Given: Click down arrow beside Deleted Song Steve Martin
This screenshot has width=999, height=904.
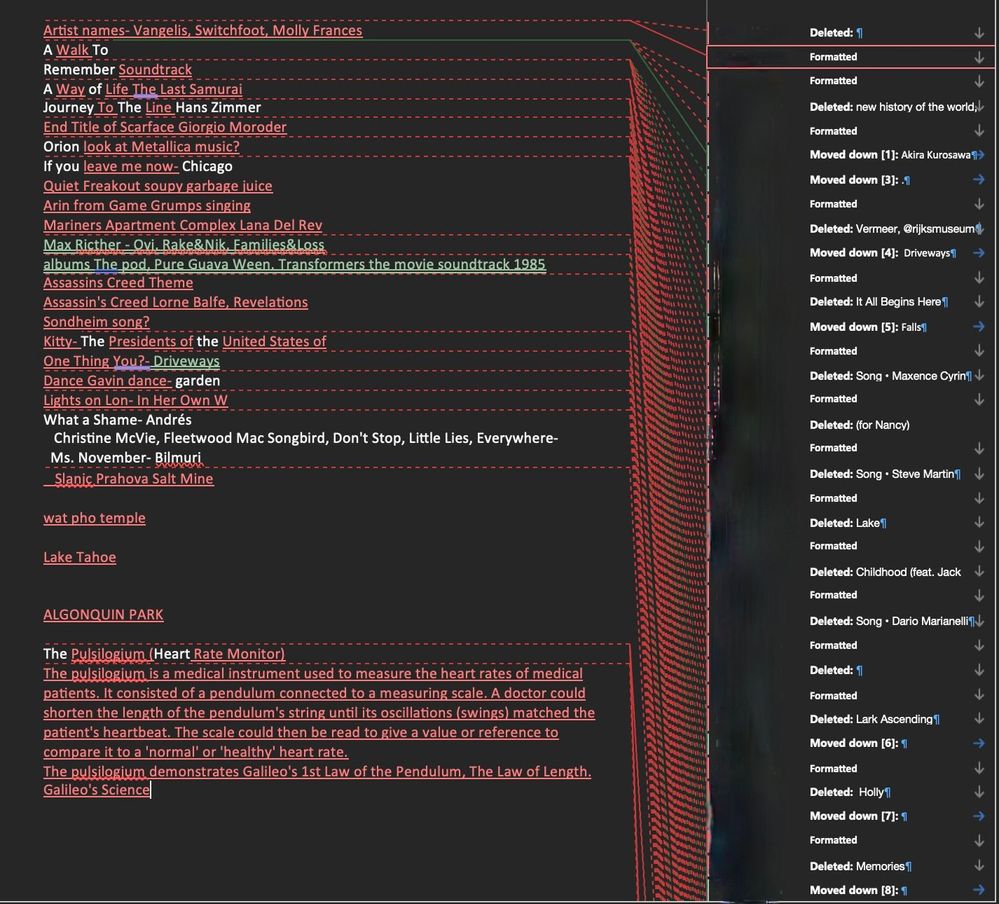Looking at the screenshot, I should click(x=980, y=474).
